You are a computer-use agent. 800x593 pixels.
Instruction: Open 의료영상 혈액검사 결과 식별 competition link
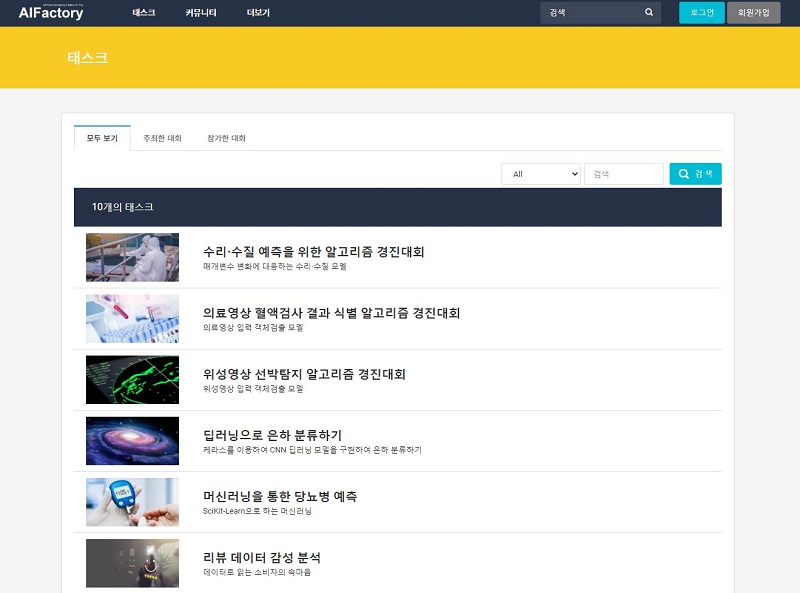coord(331,313)
